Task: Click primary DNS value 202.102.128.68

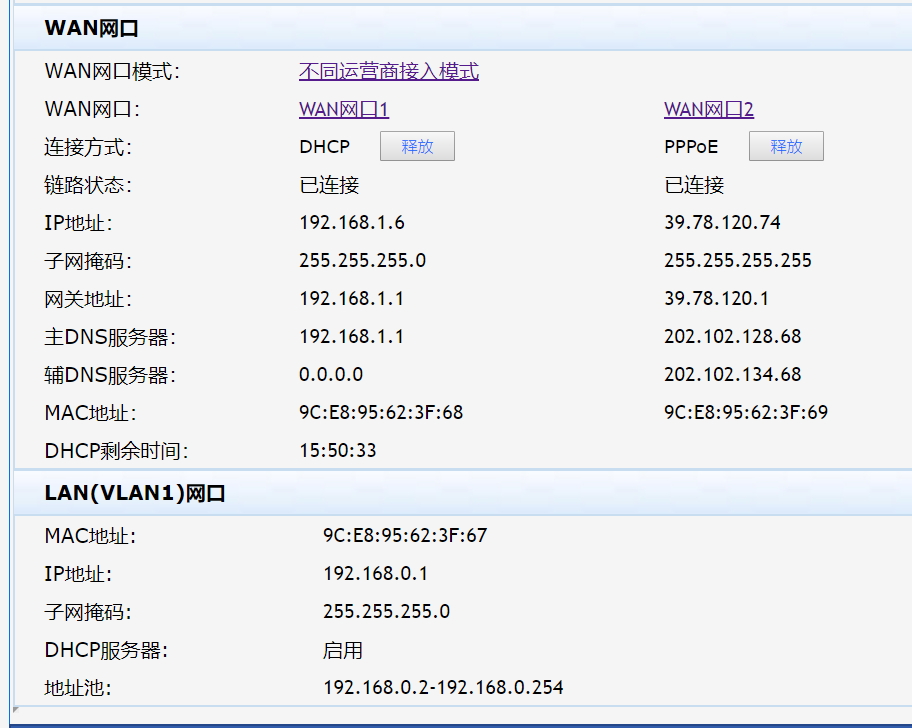Action: [x=732, y=337]
